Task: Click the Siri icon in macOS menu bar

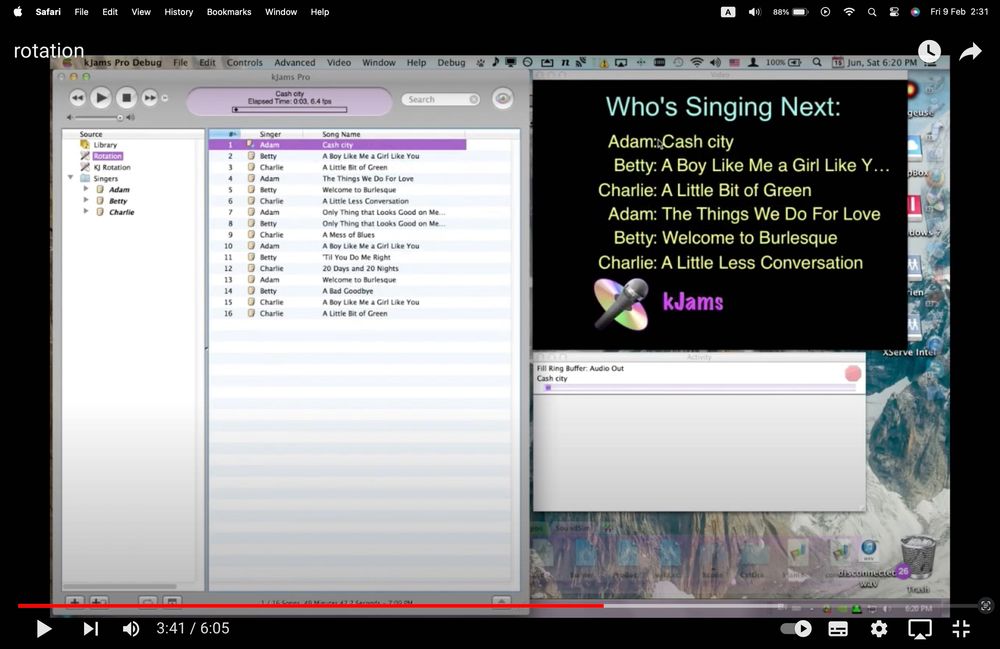Action: (915, 11)
